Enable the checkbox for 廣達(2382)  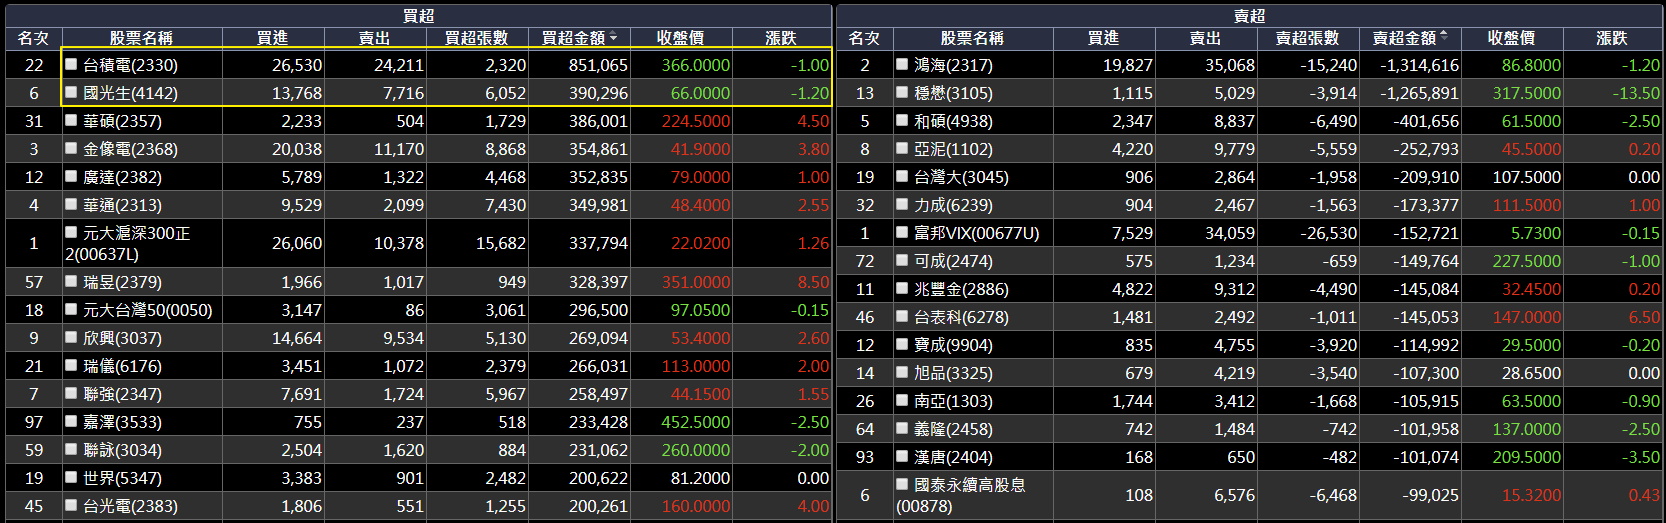click(x=71, y=176)
